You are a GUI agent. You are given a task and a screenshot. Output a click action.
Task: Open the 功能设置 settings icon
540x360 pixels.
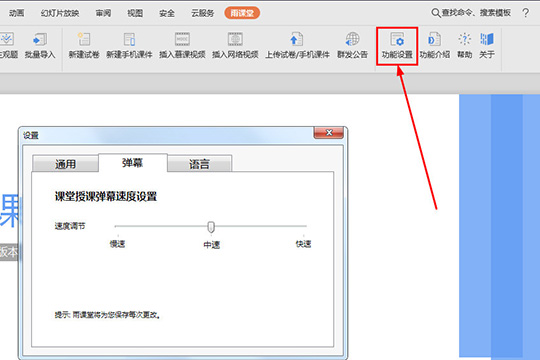click(x=397, y=39)
